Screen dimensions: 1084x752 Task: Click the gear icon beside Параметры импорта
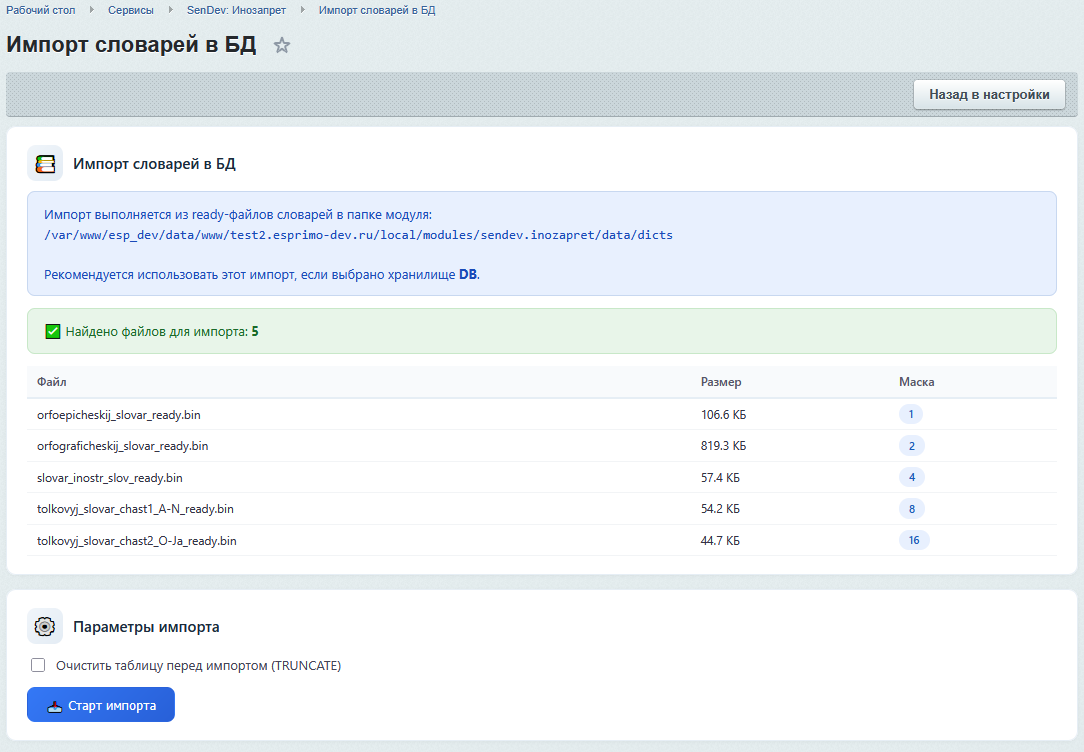coord(45,626)
